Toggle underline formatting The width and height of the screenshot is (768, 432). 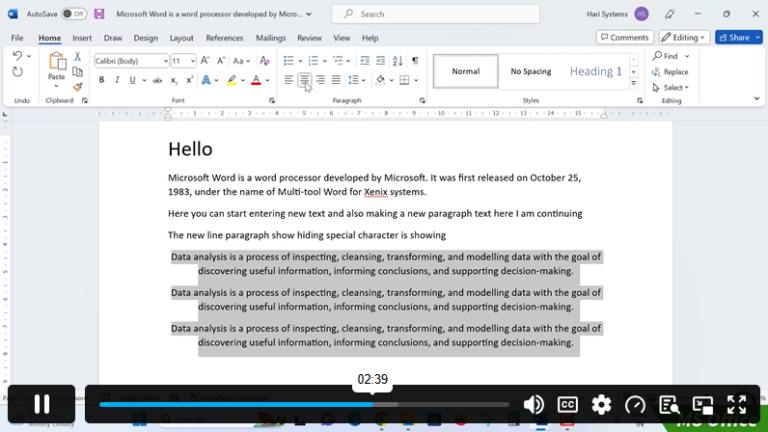[x=132, y=80]
